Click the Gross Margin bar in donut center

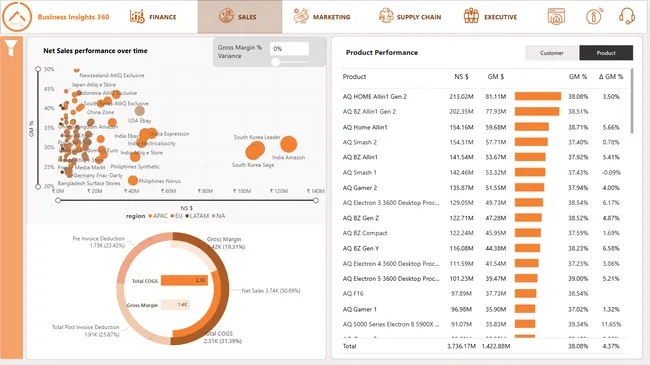tap(175, 304)
